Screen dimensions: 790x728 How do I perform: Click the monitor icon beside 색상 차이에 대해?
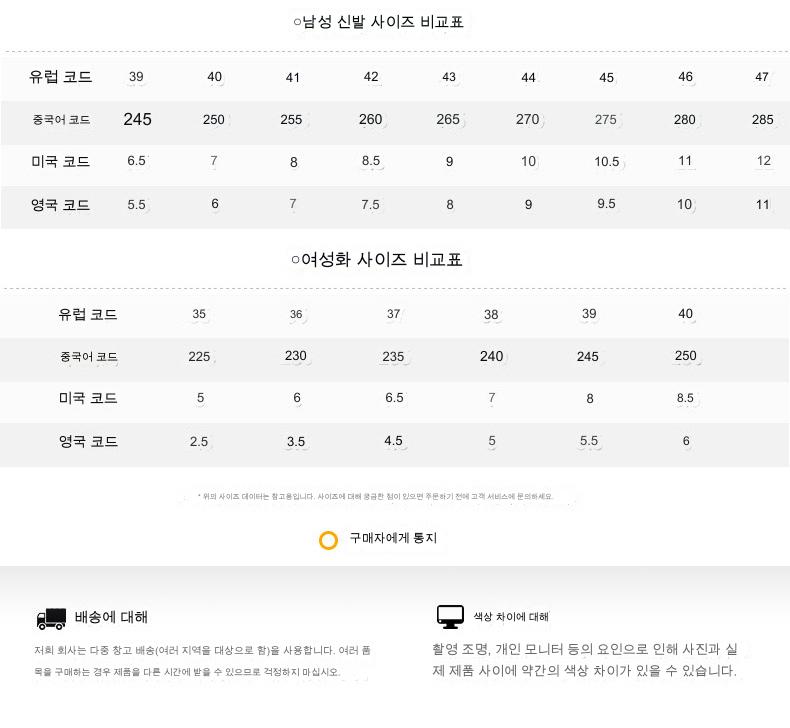pos(450,616)
